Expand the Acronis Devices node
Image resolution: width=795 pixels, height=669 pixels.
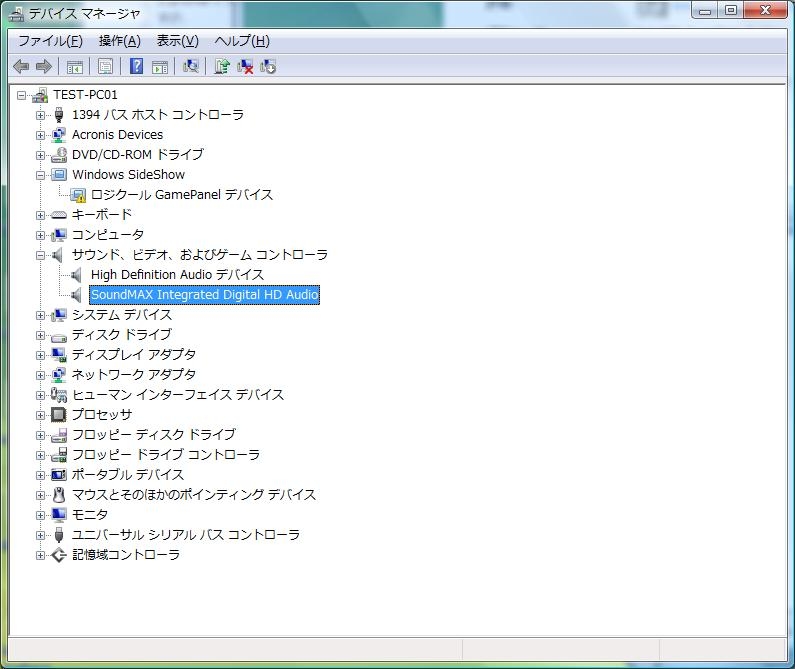40,135
